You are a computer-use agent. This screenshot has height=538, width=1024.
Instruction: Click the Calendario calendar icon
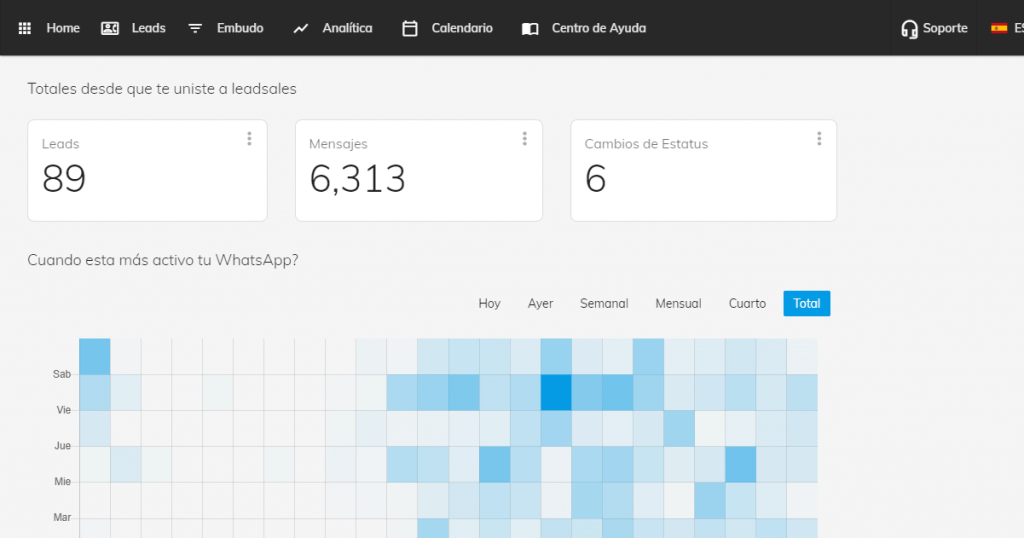coord(409,28)
